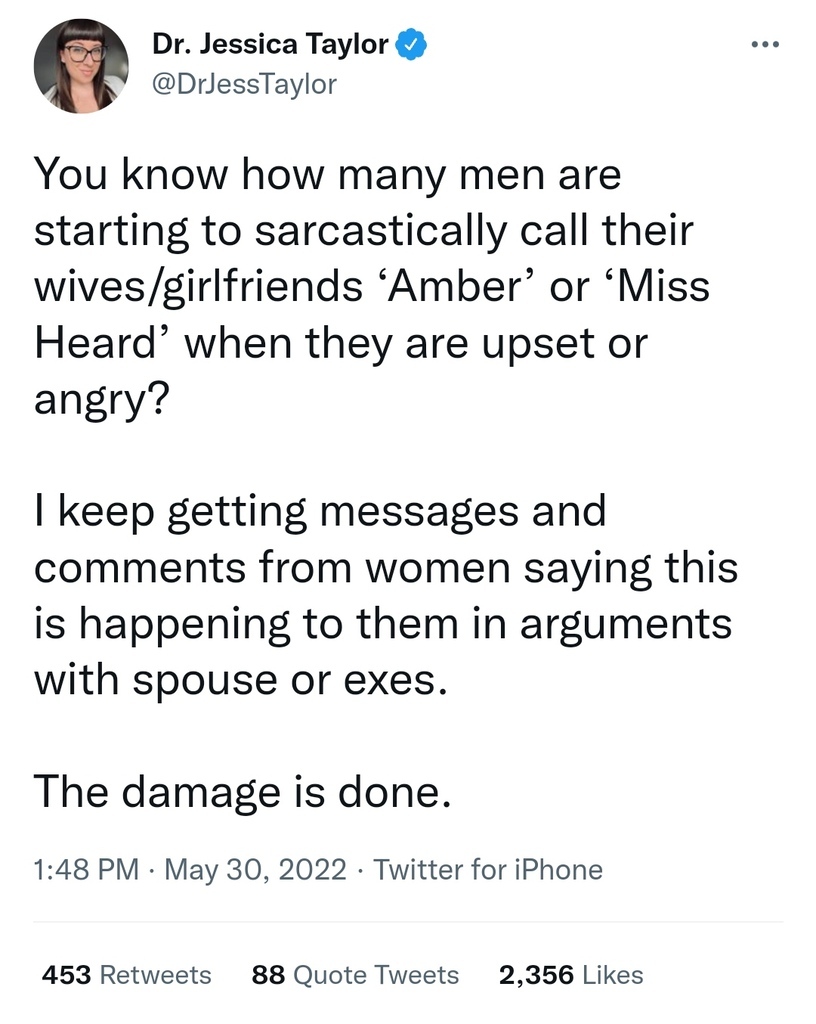Visit the @DrJessTaylor handle link

(244, 85)
